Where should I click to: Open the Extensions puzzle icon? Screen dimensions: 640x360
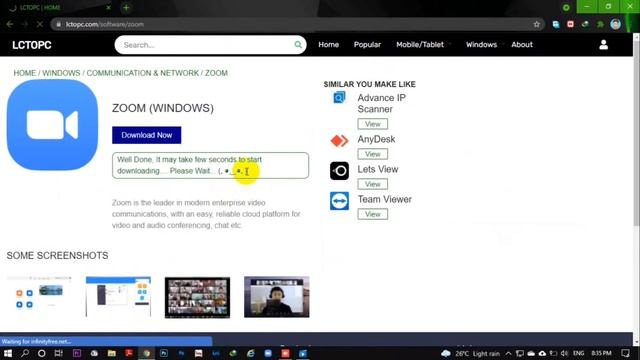[x=600, y=24]
